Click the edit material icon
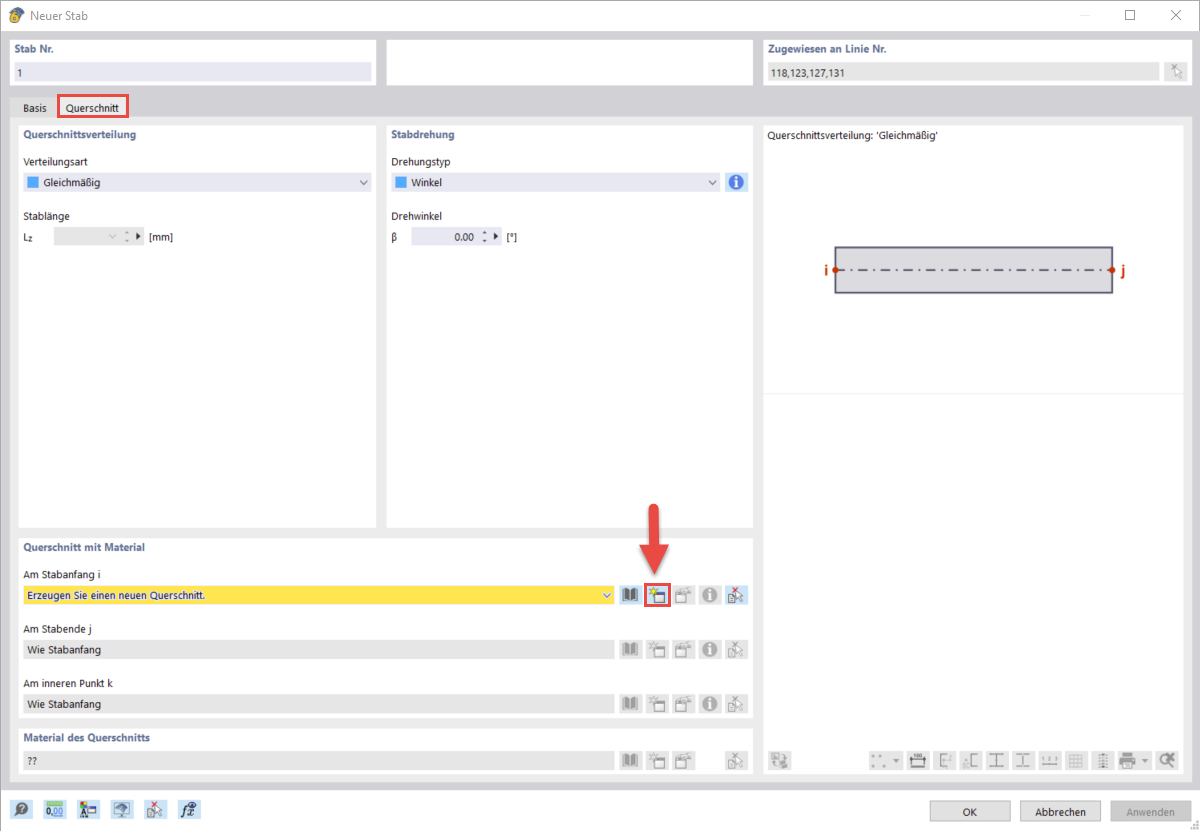 coord(684,761)
